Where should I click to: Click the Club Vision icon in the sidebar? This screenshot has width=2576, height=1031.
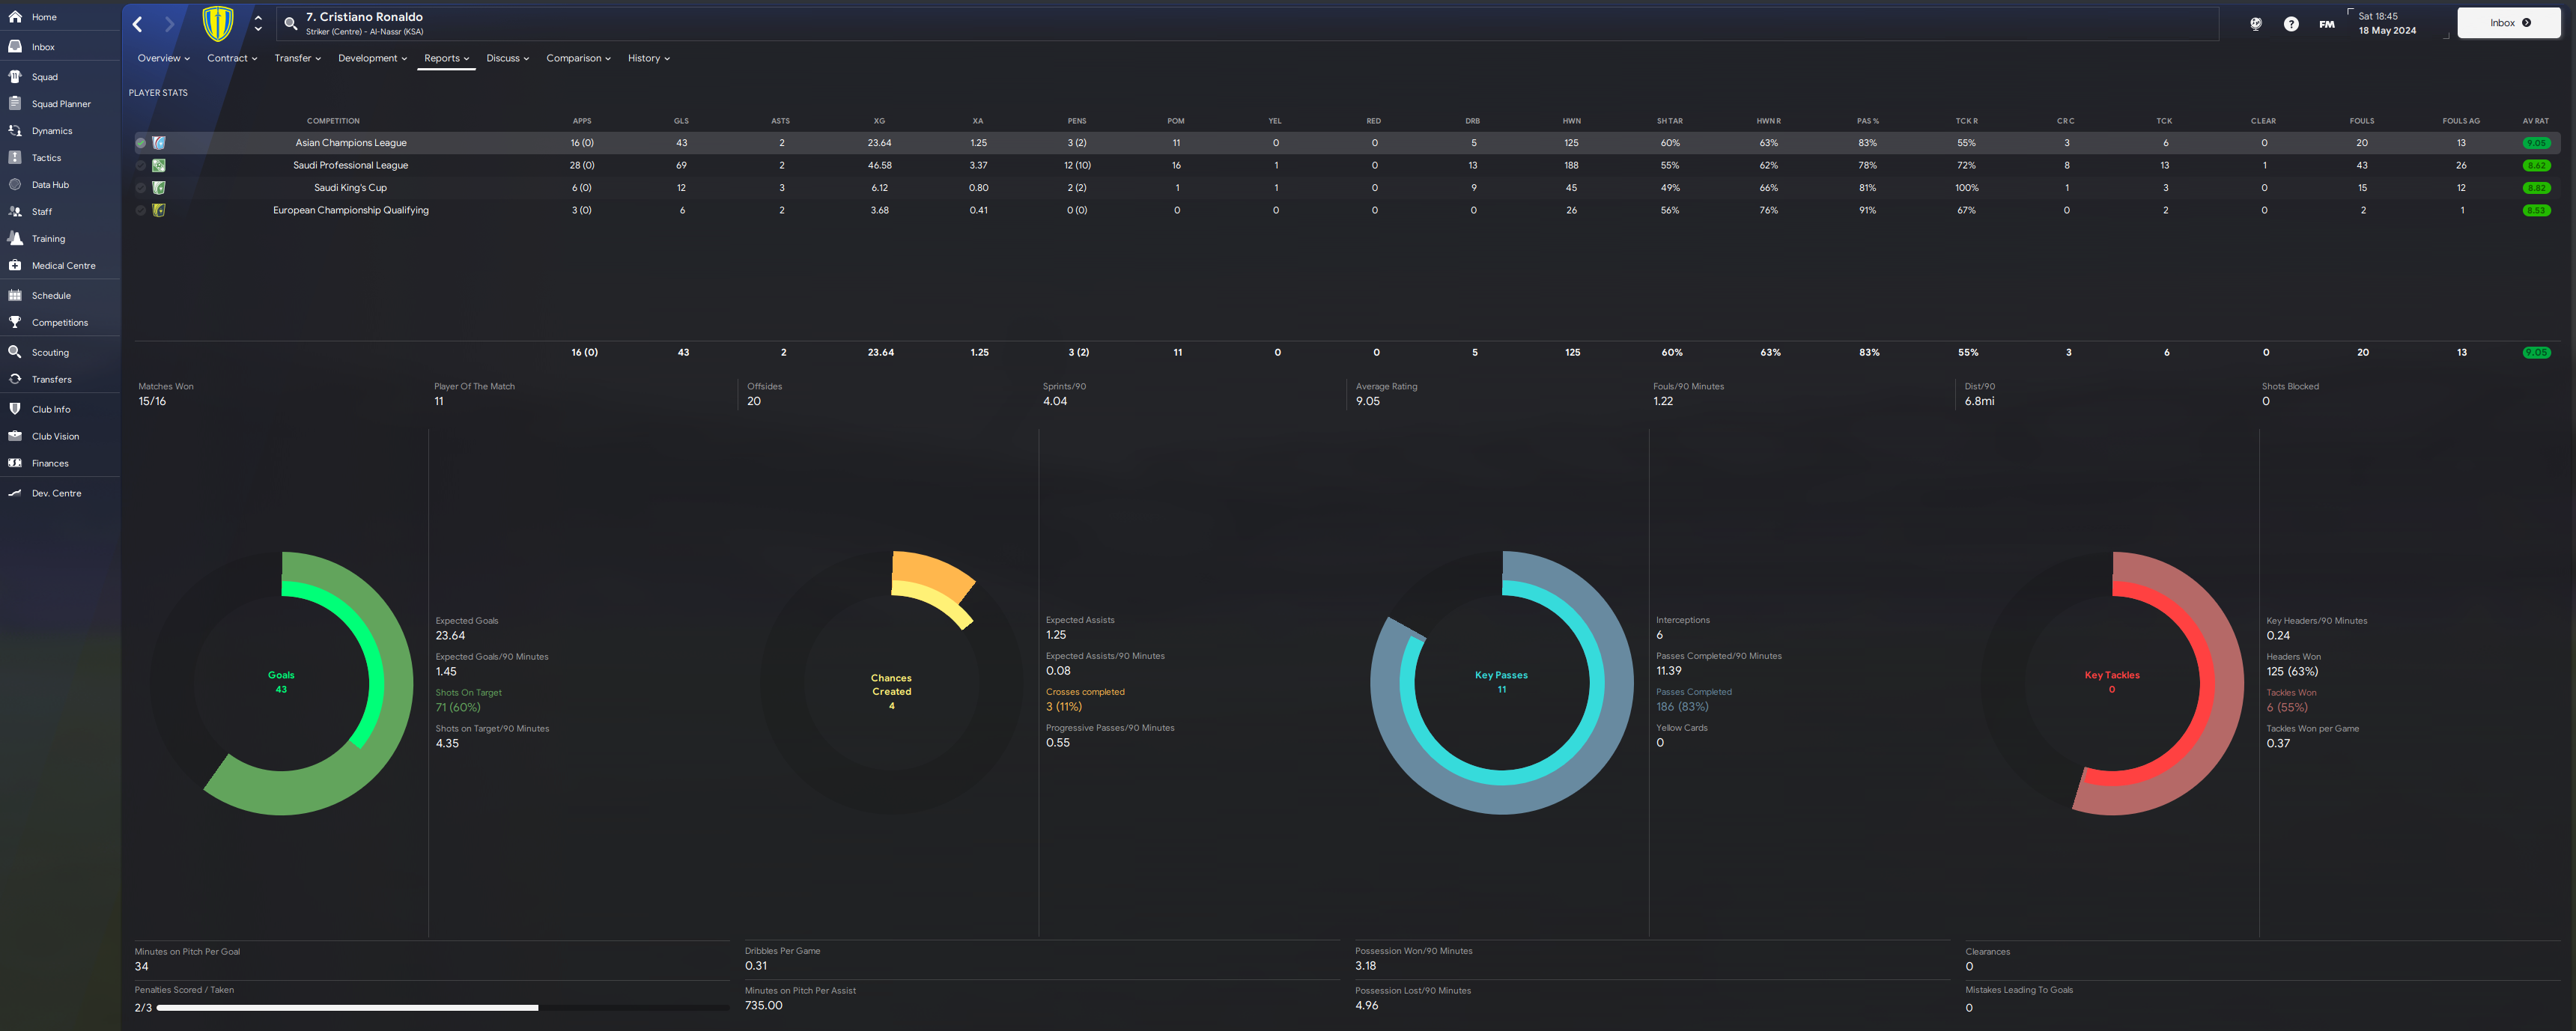[15, 436]
